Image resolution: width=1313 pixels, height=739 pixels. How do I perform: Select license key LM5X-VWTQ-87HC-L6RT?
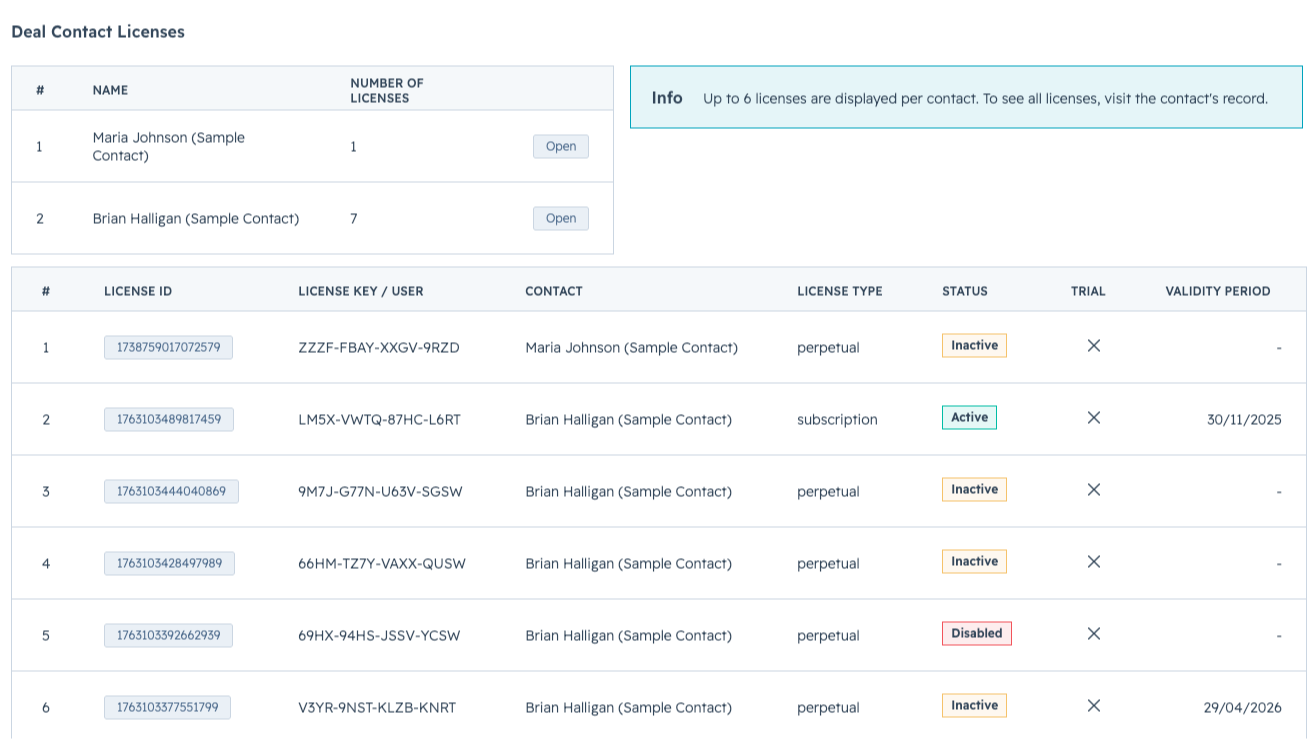(379, 419)
